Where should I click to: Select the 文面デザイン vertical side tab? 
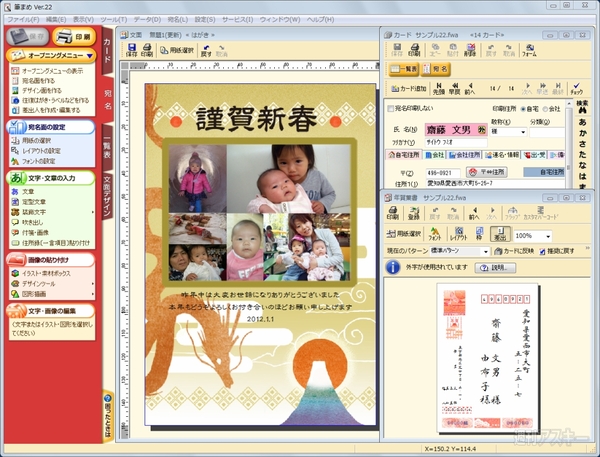107,196
